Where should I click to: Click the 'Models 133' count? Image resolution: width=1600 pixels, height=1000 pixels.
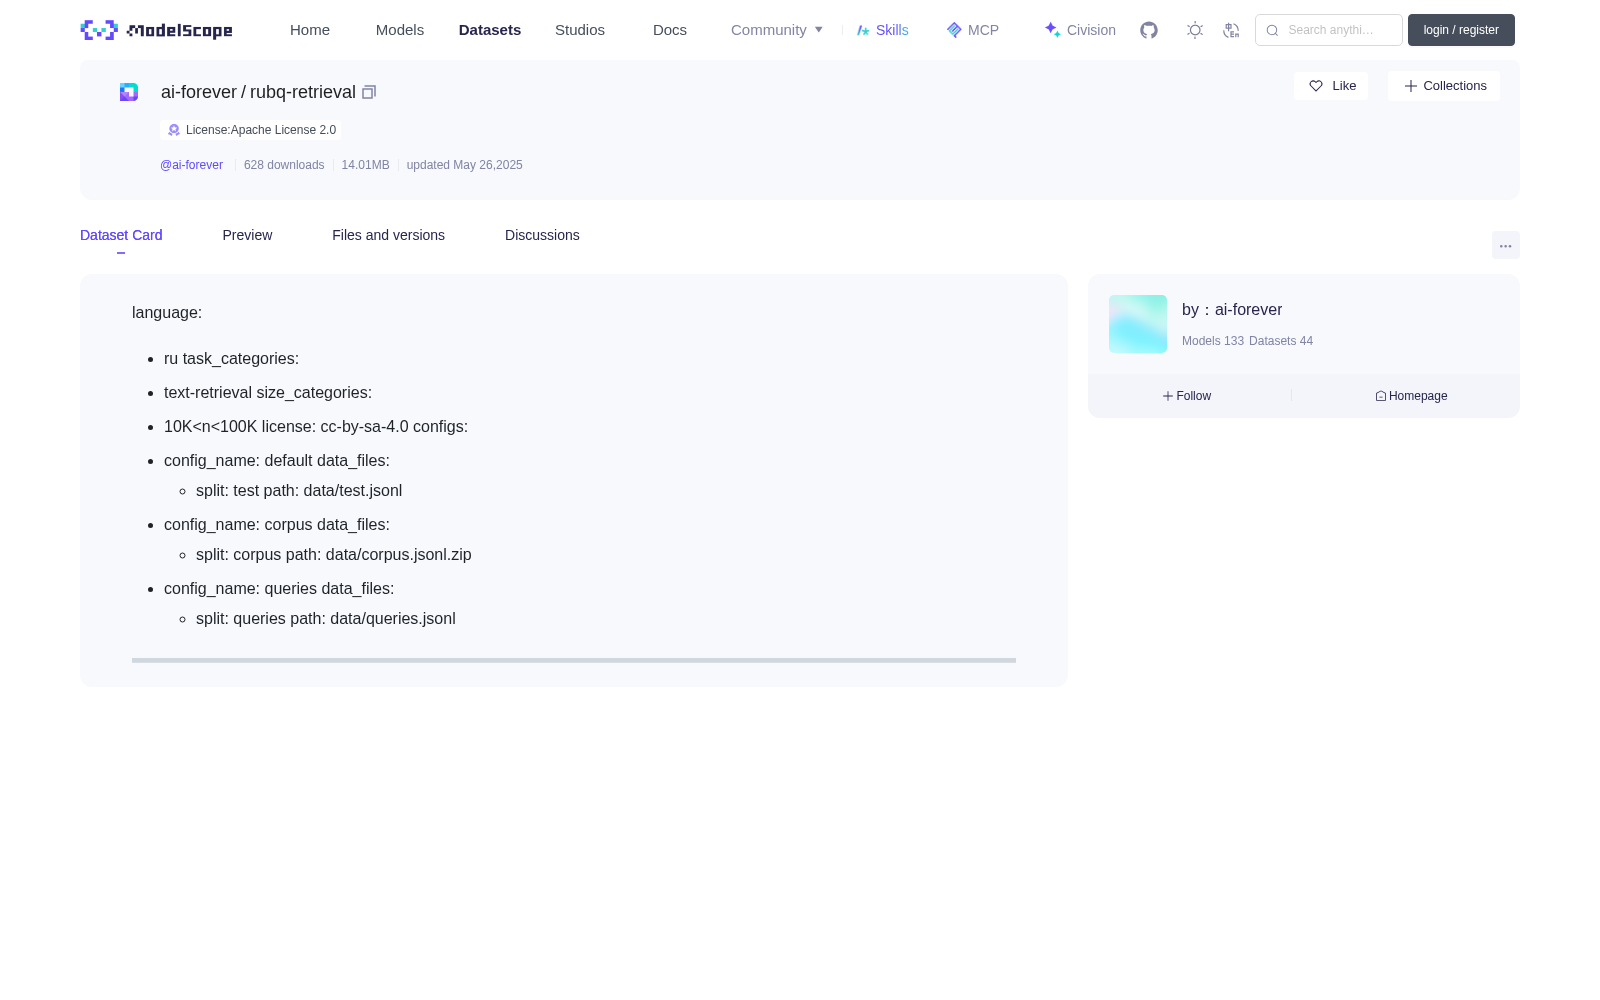click(x=1213, y=341)
